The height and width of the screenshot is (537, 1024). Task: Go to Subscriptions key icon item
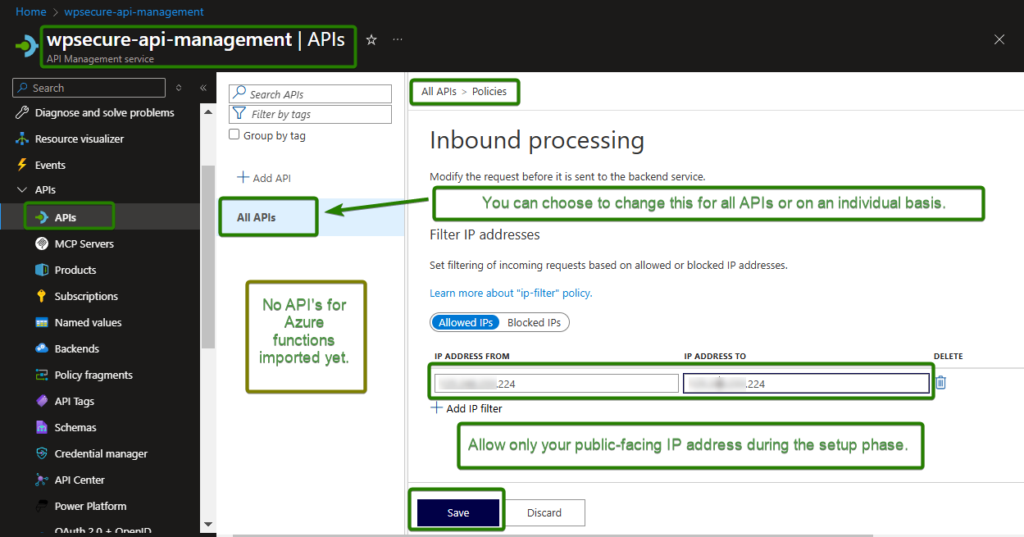85,296
